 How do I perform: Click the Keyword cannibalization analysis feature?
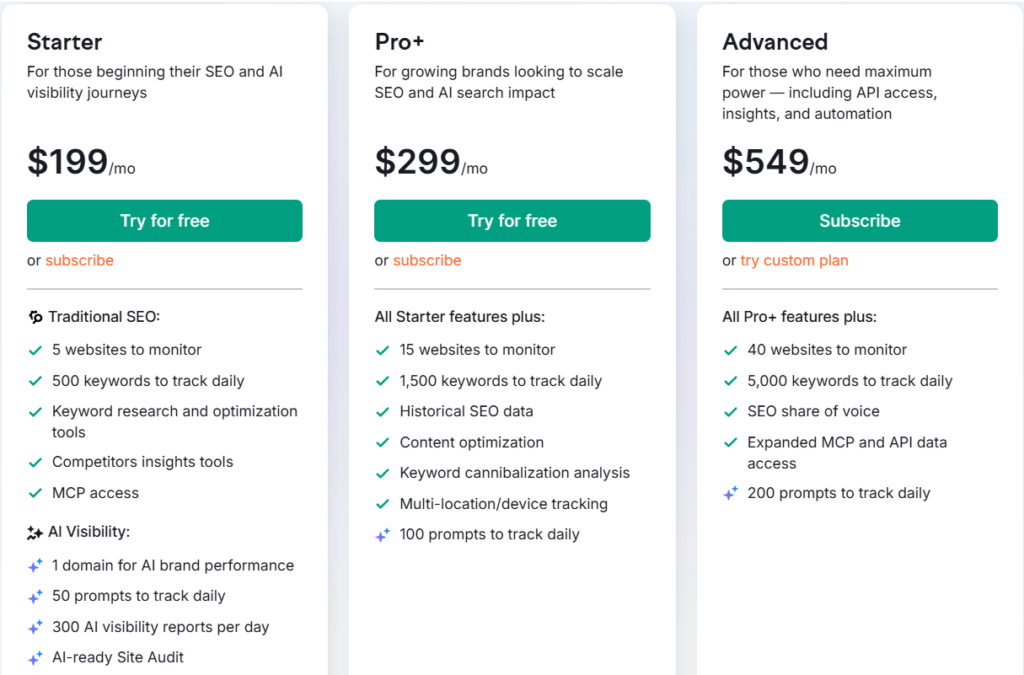click(x=515, y=473)
